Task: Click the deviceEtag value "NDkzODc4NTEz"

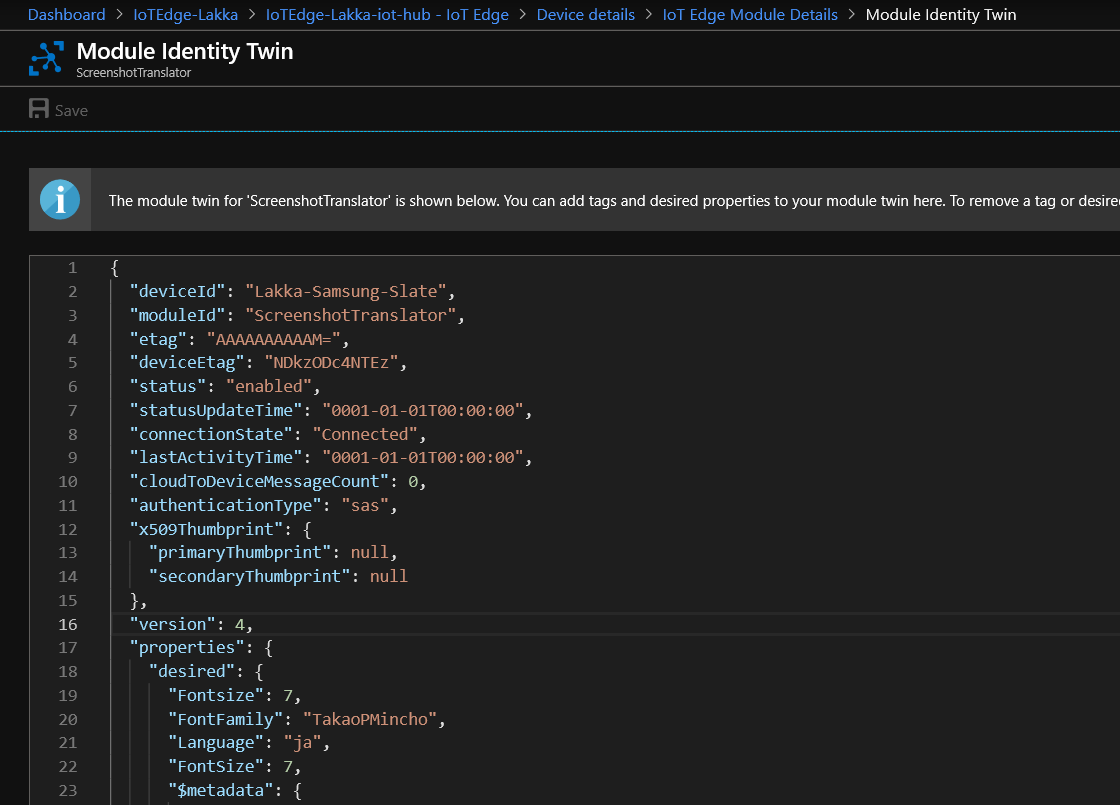Action: point(331,363)
